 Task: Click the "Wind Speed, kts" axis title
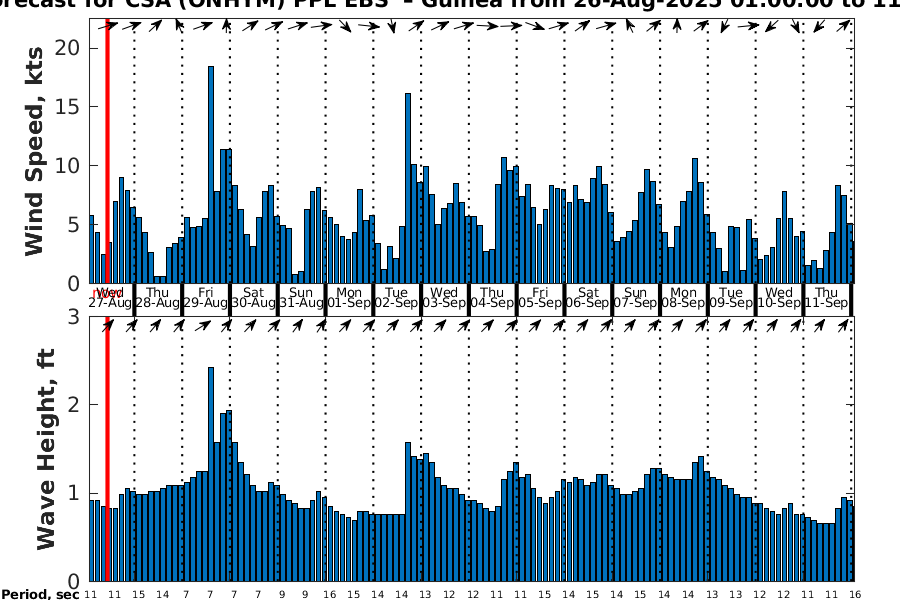[x=34, y=152]
